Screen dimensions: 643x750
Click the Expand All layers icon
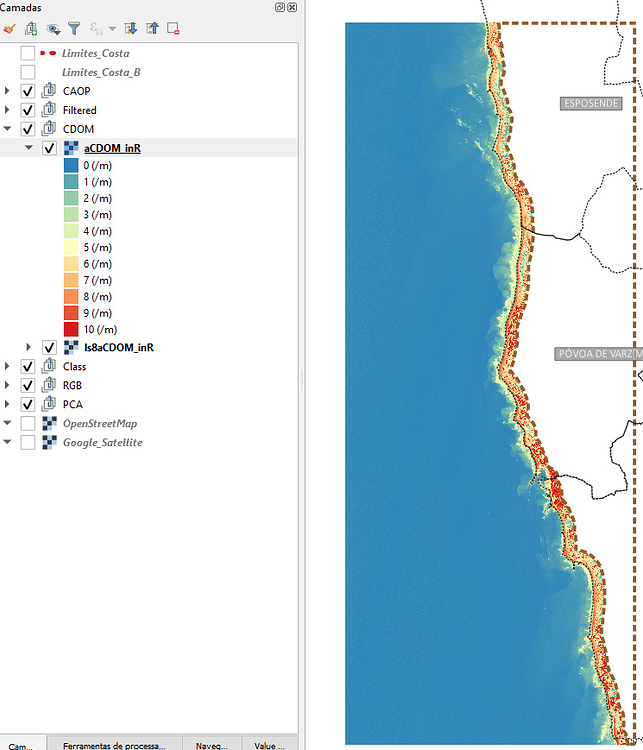pos(131,29)
